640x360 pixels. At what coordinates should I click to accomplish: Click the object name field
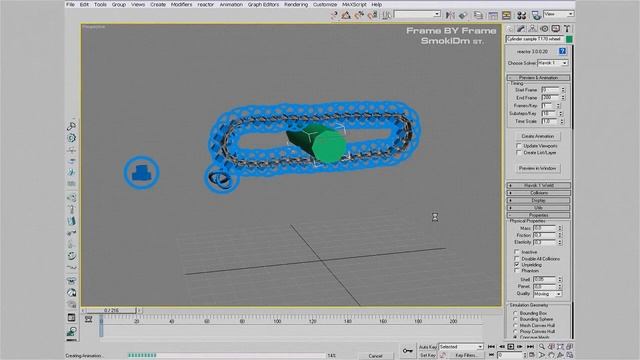[535, 39]
